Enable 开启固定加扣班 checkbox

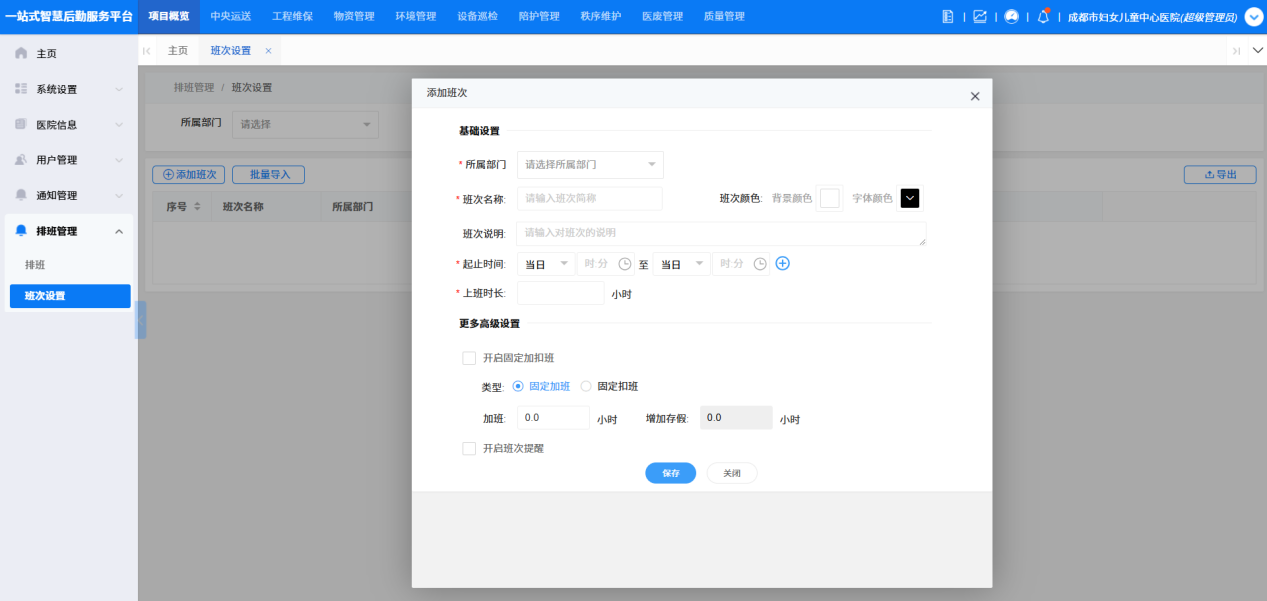469,358
